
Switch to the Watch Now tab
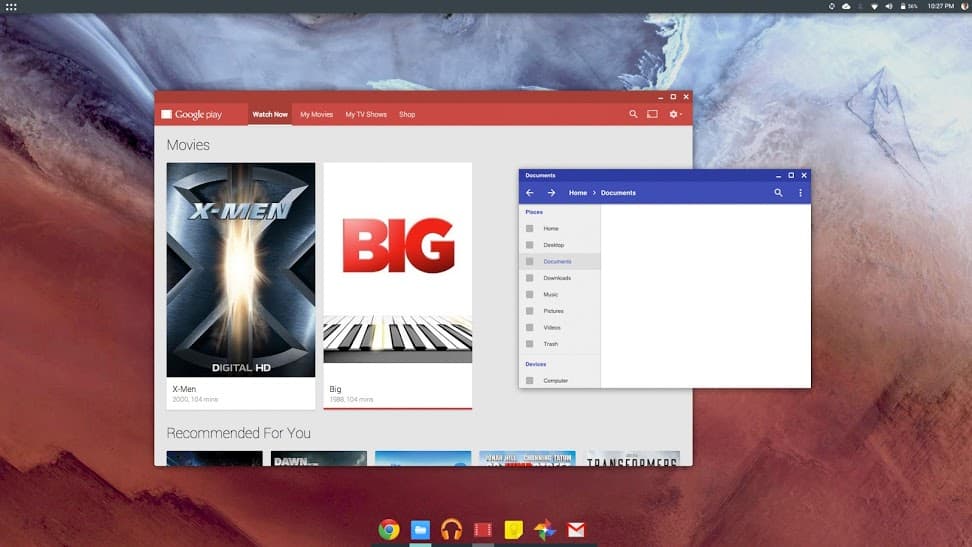pyautogui.click(x=270, y=114)
